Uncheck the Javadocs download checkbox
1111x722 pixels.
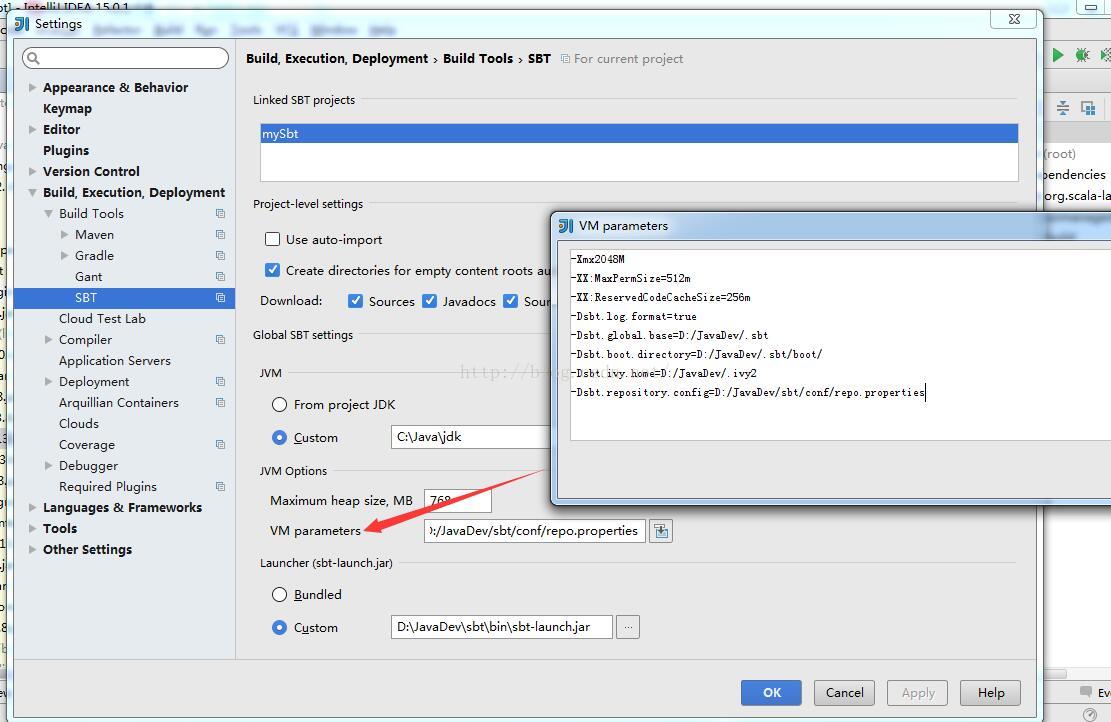[429, 301]
